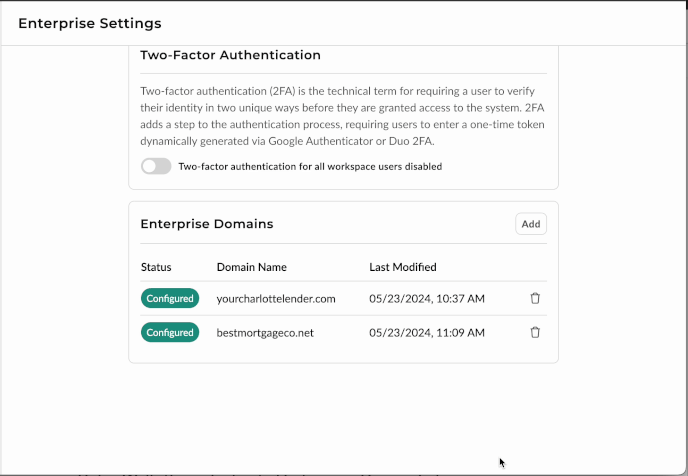Select the Two-Factor Authentication section heading
Screen dimensions: 688x476
[230, 55]
